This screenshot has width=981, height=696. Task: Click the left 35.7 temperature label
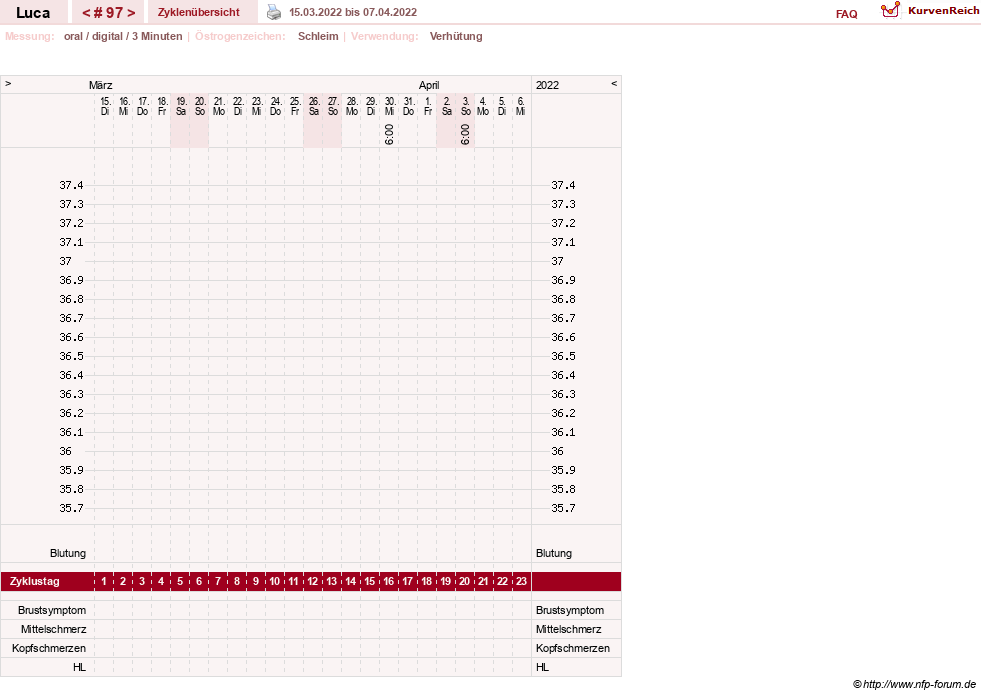tap(71, 508)
